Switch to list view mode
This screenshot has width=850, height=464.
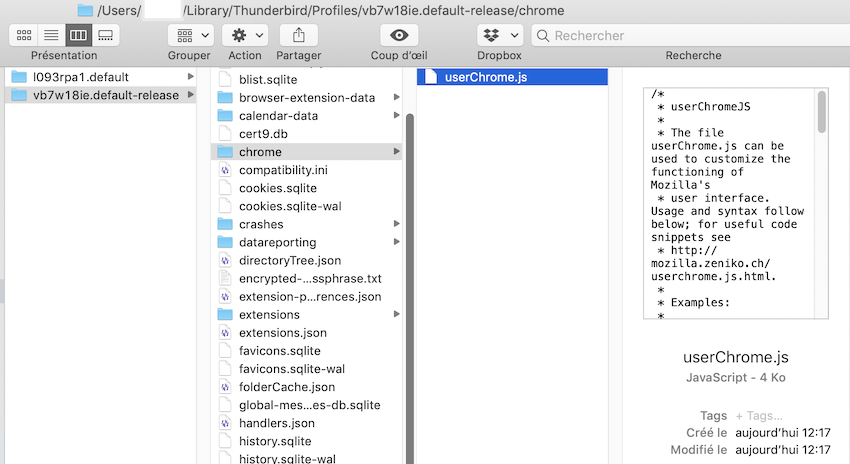pyautogui.click(x=50, y=35)
